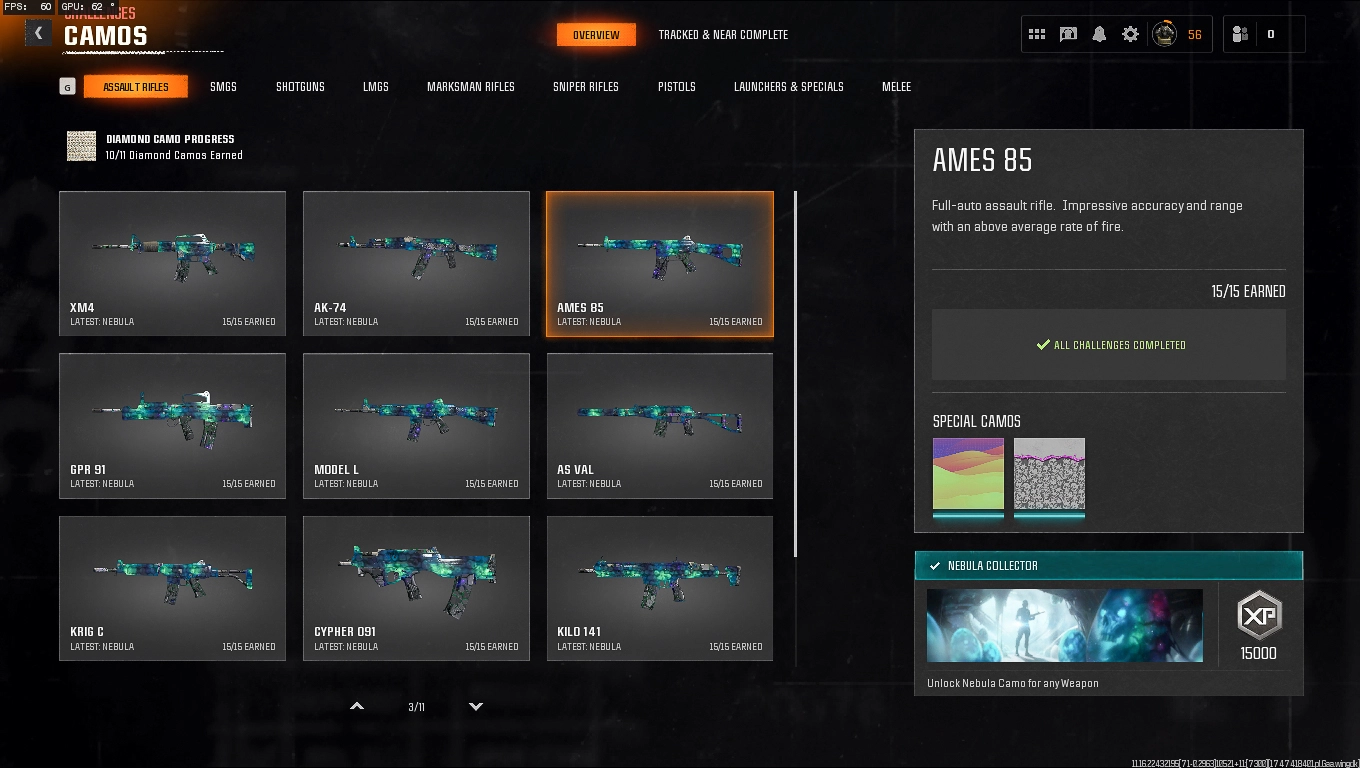Select the XM4 weapon card
1360x768 pixels.
(172, 264)
